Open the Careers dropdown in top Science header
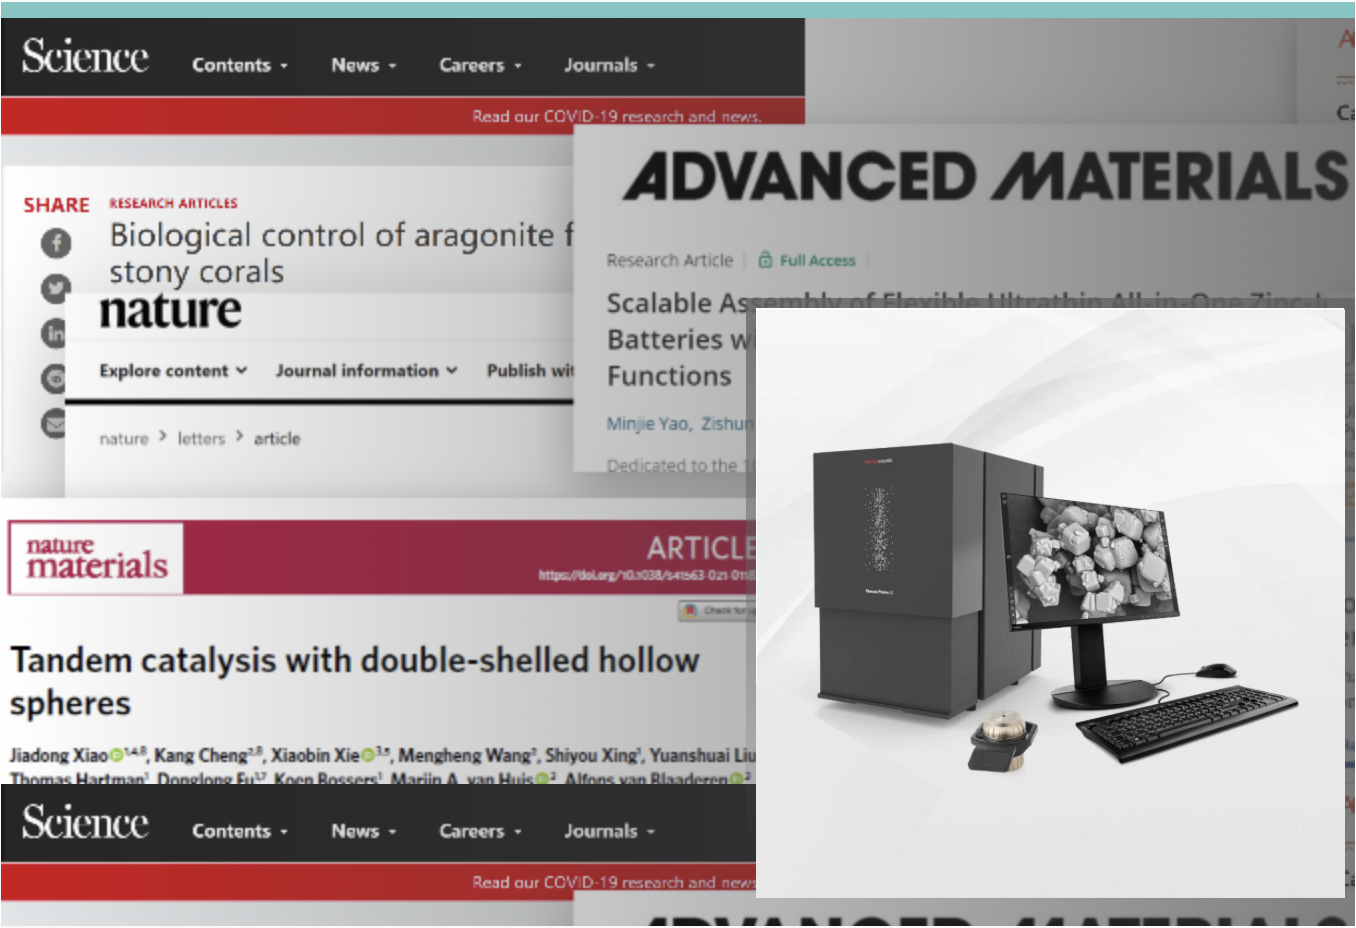The image size is (1356, 928). click(480, 65)
